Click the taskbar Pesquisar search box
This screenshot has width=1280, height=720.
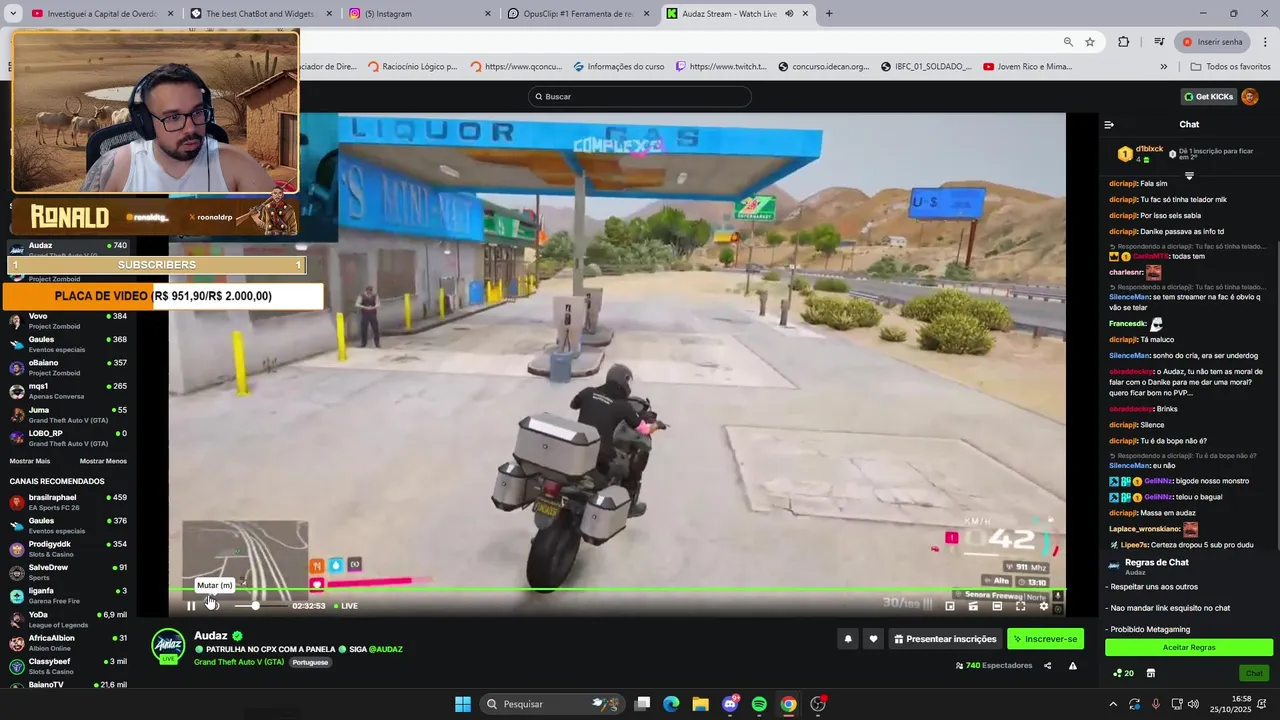coord(550,704)
